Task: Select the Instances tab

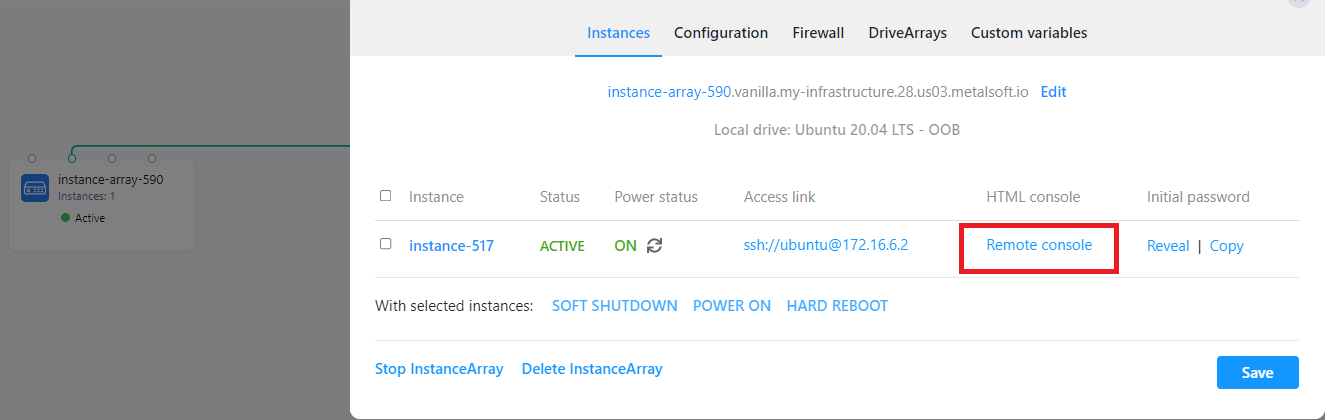Action: [x=618, y=33]
